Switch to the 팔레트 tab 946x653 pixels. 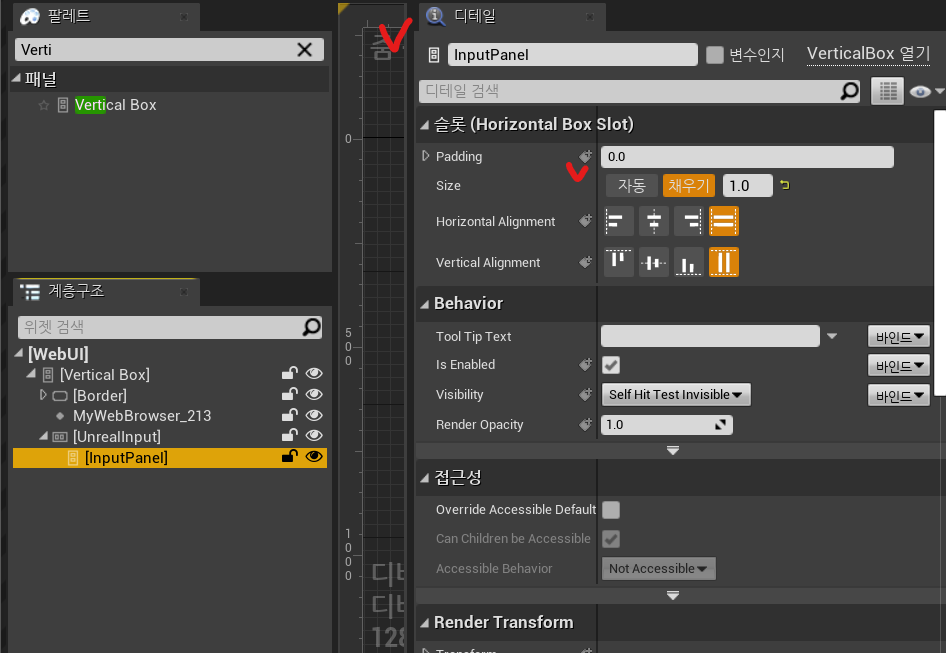[x=66, y=16]
